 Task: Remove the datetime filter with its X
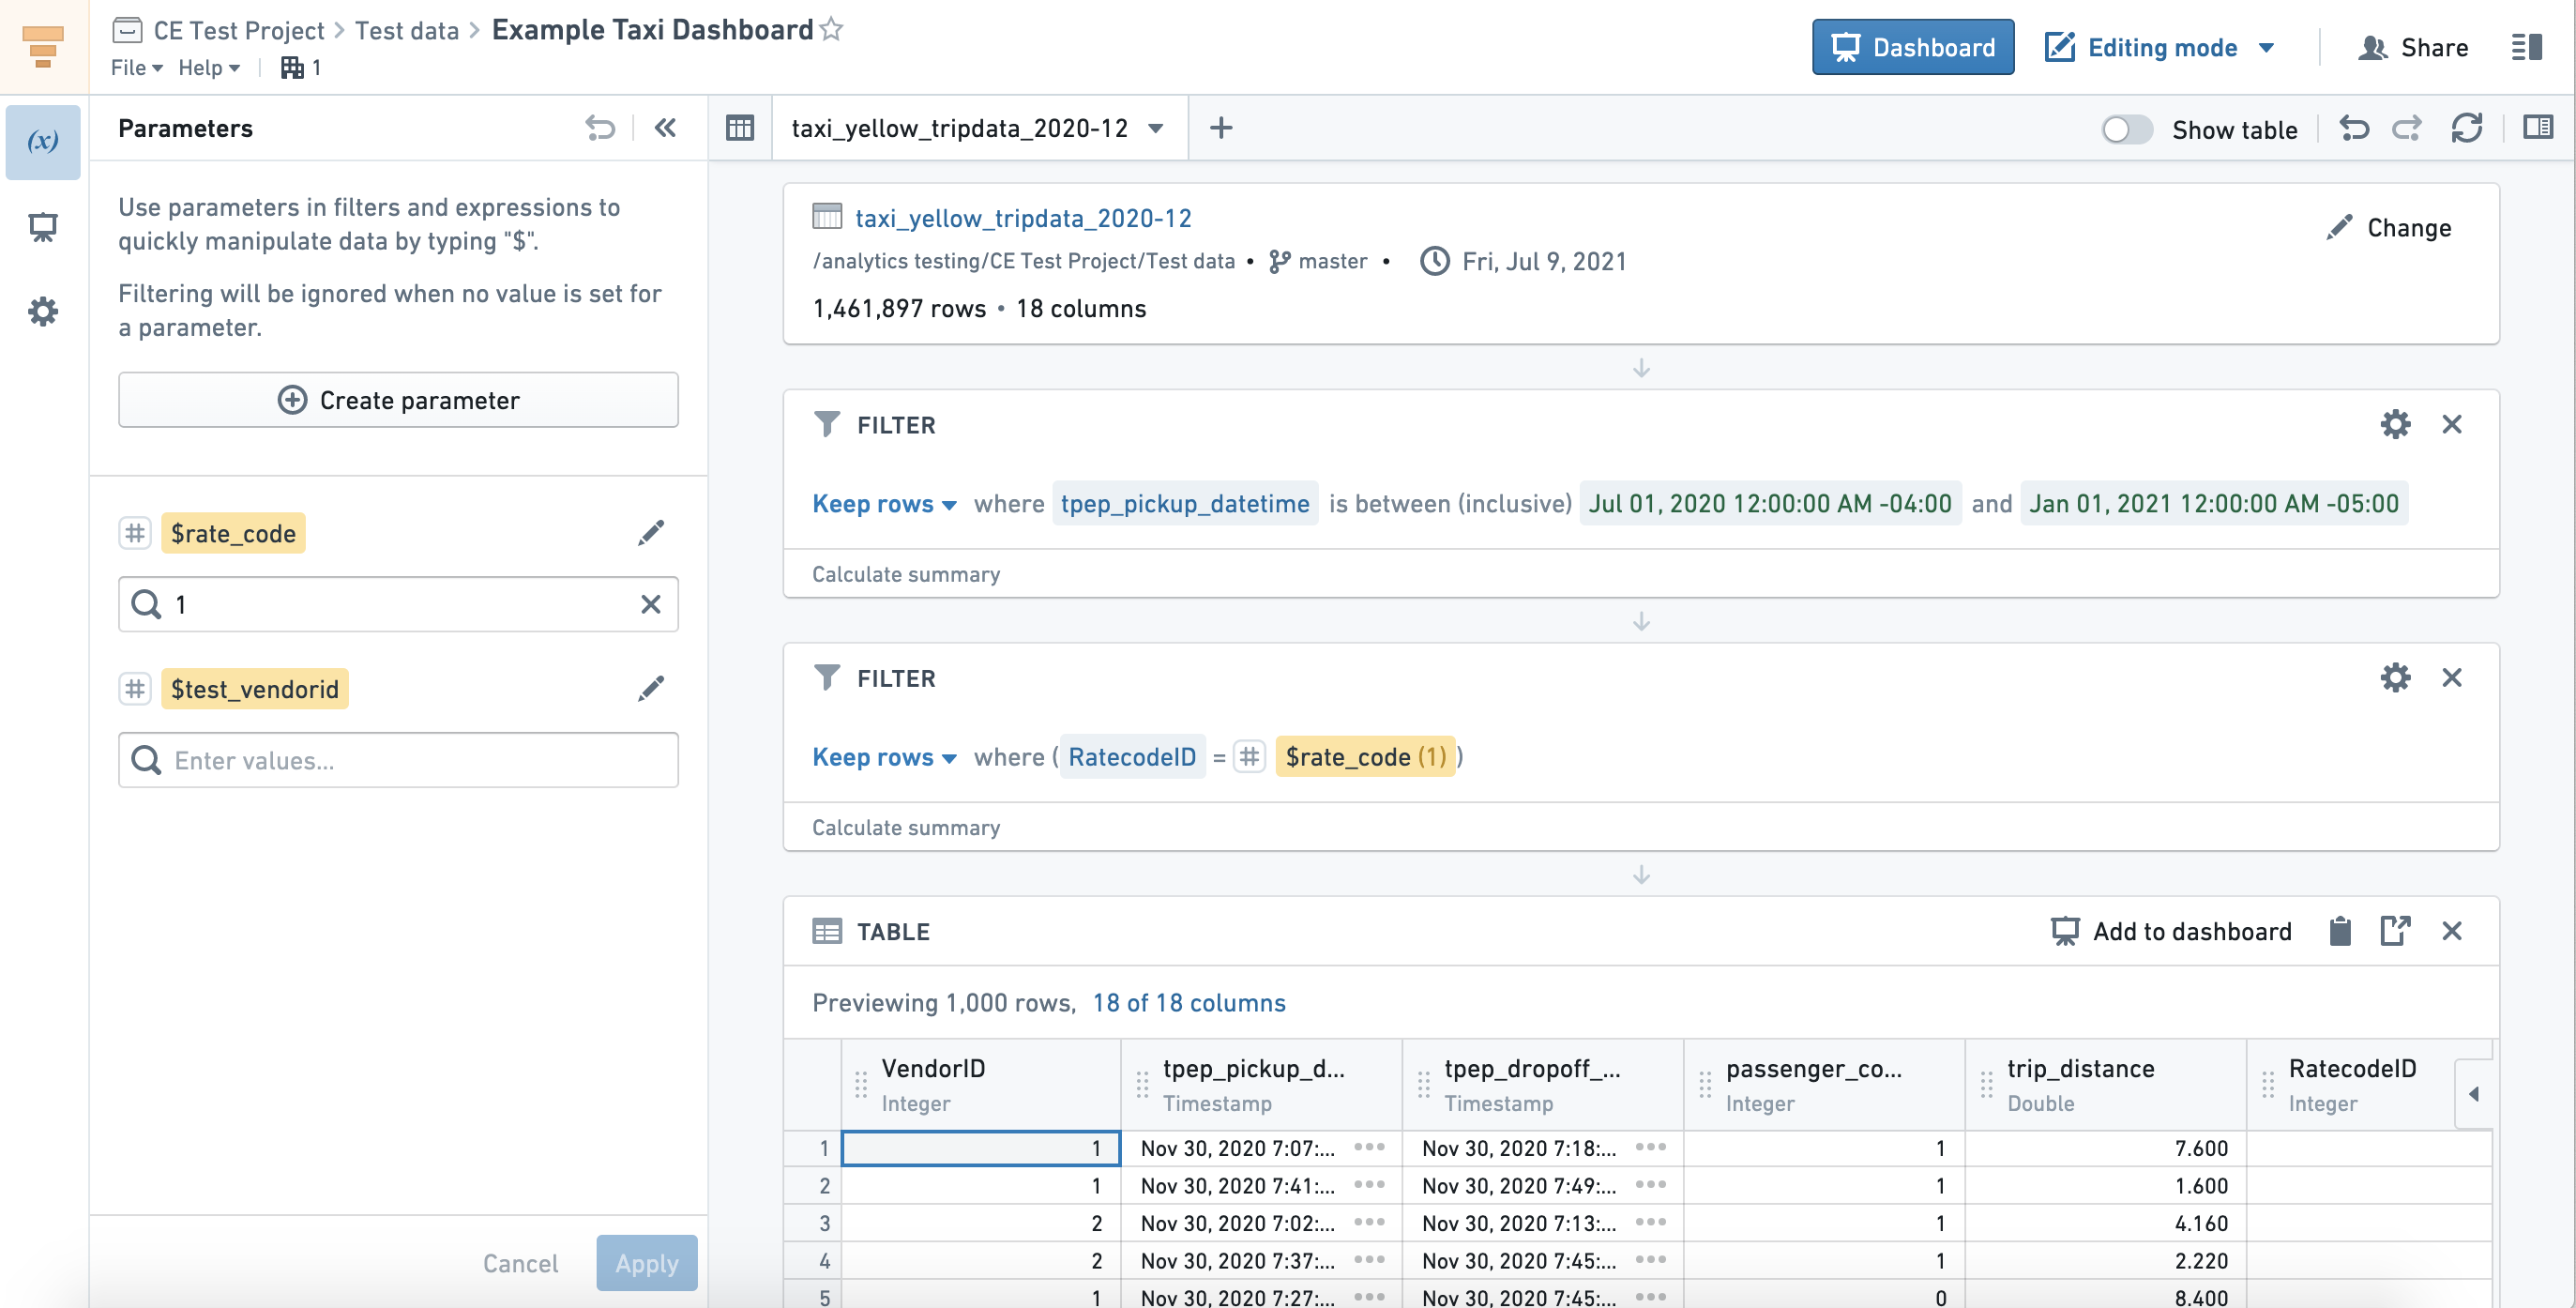pos(2451,425)
